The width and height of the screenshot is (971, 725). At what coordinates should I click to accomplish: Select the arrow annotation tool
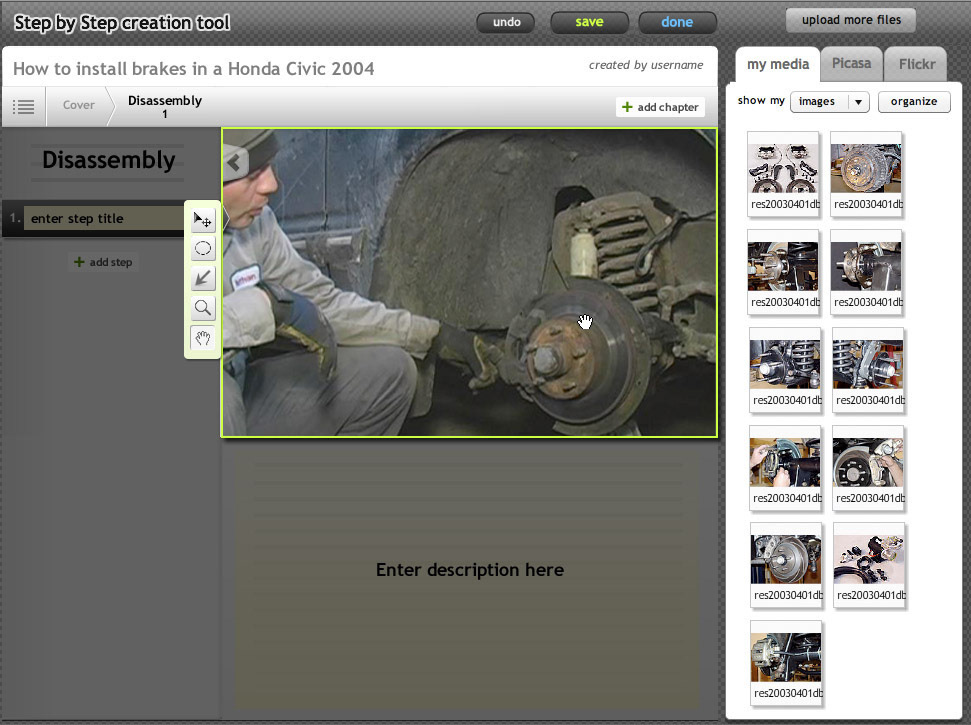202,279
